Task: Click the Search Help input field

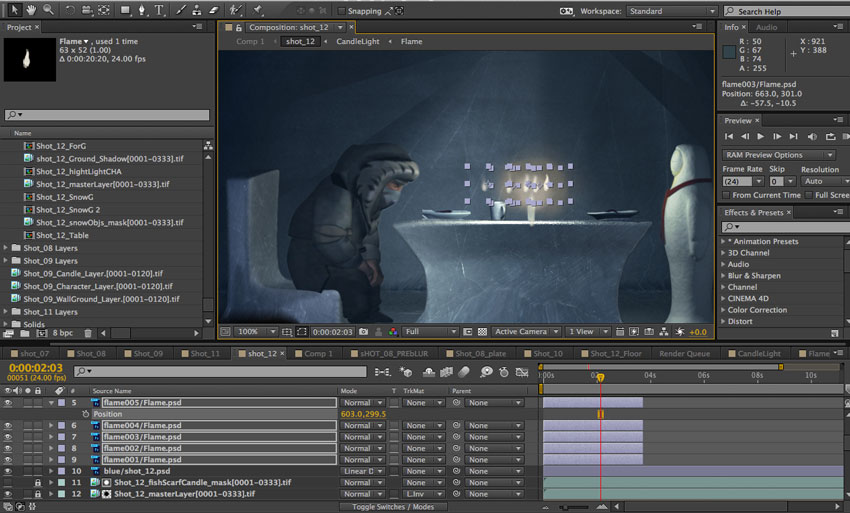Action: (786, 11)
